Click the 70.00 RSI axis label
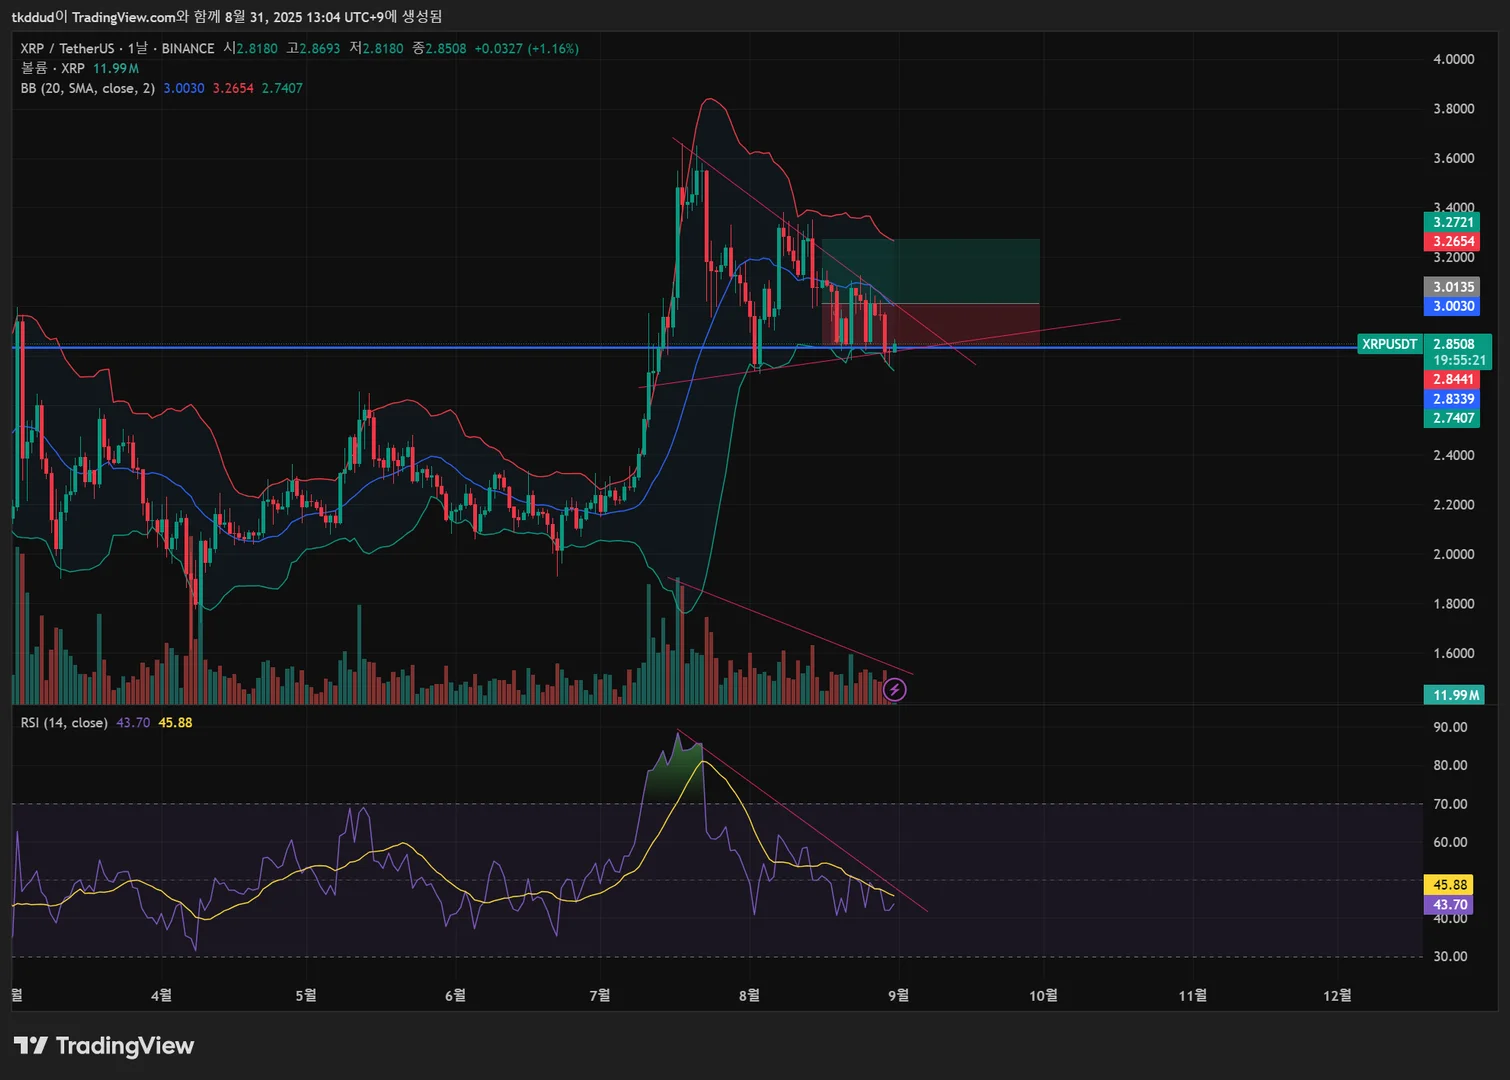 1450,804
